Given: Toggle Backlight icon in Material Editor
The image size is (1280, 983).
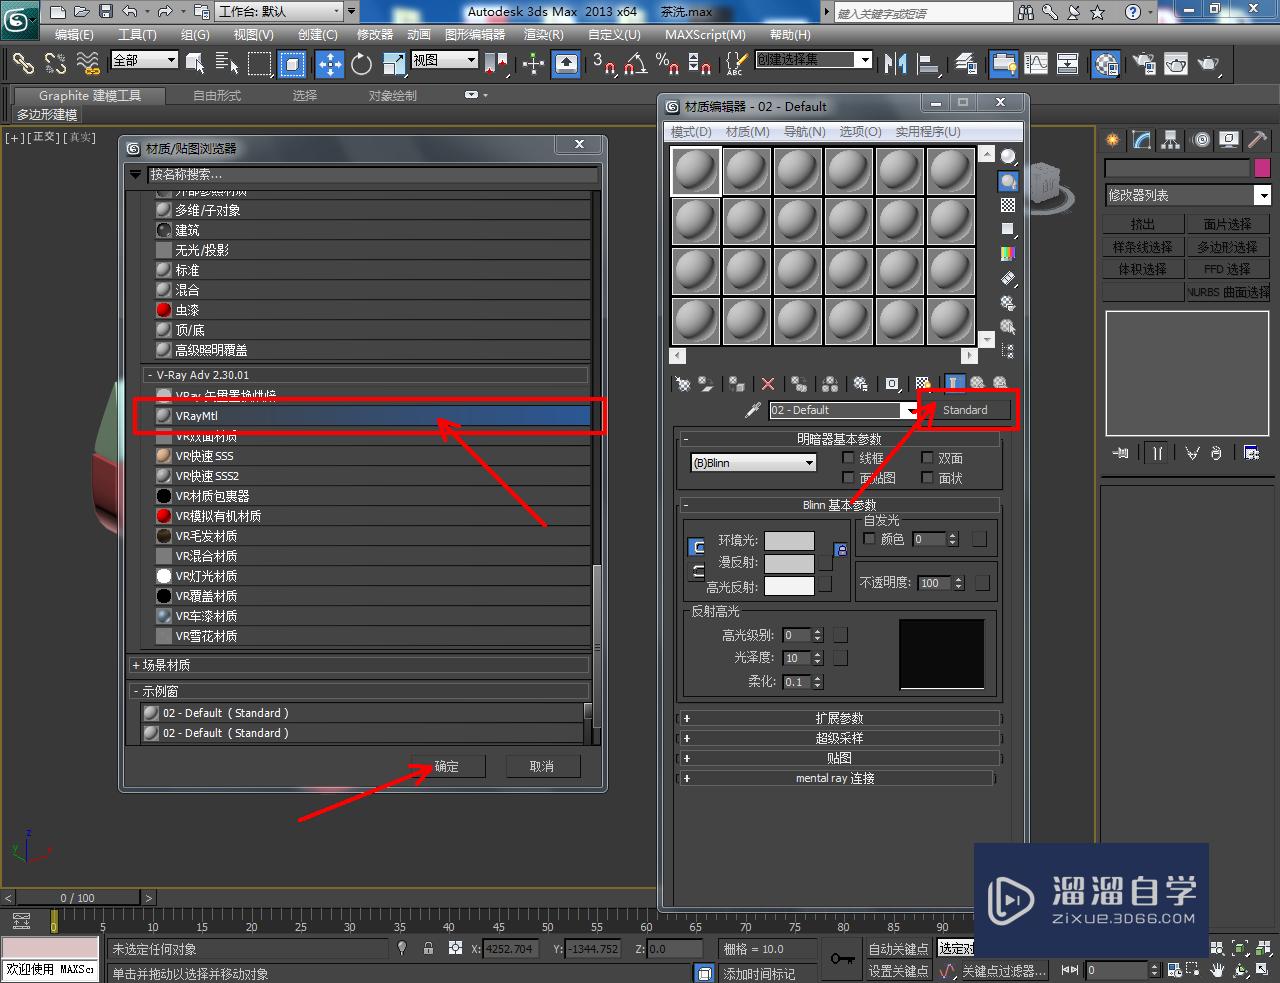Looking at the screenshot, I should (x=1008, y=181).
